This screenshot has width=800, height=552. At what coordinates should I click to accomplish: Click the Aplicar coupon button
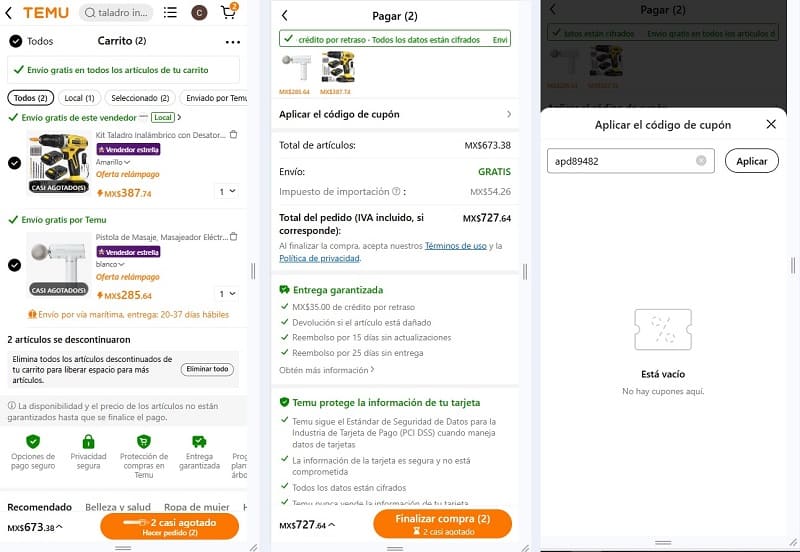coord(752,161)
